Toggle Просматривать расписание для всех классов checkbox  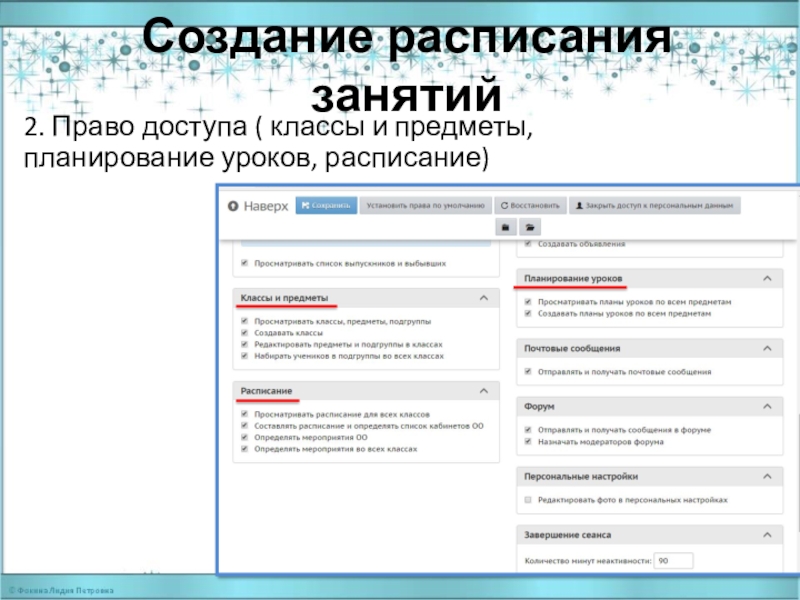244,414
